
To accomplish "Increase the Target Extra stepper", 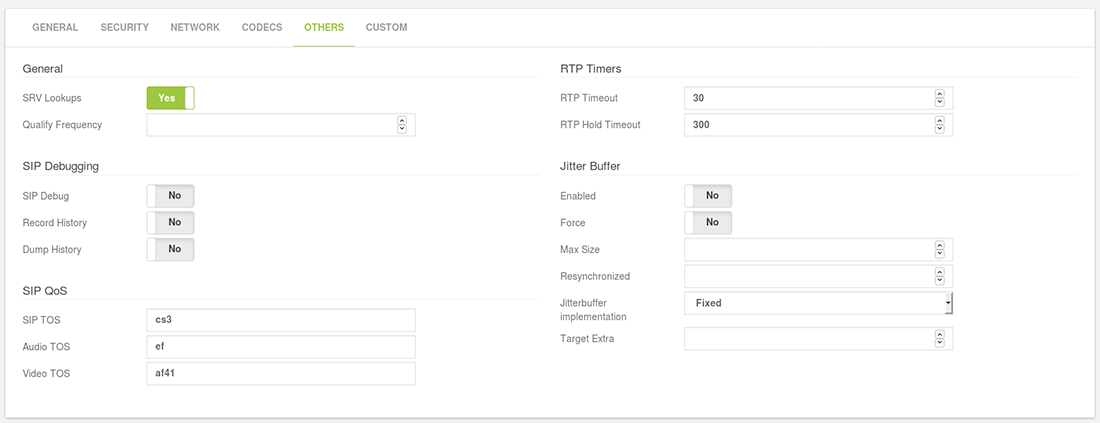I will tap(940, 335).
